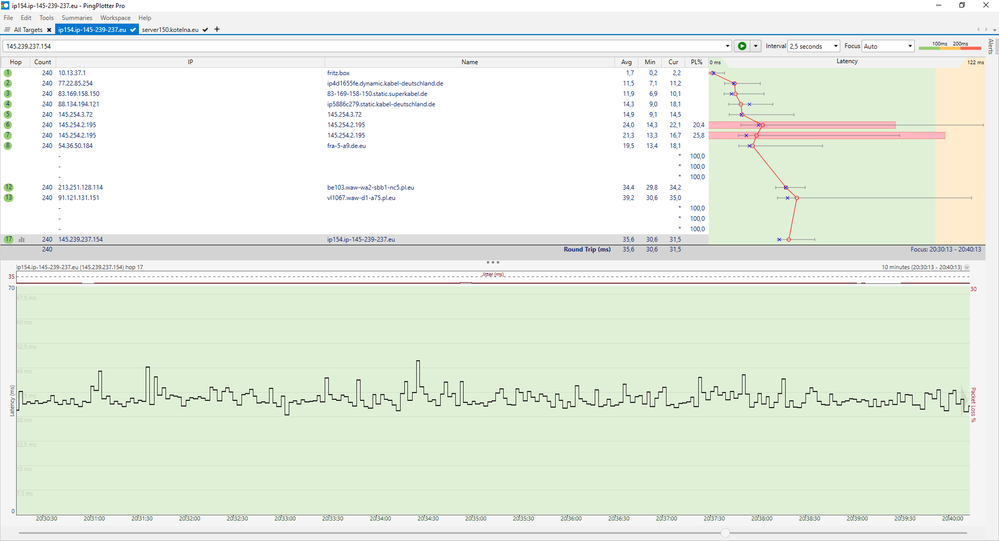The height and width of the screenshot is (541, 999).
Task: Open the Workspace menu
Action: coord(115,18)
